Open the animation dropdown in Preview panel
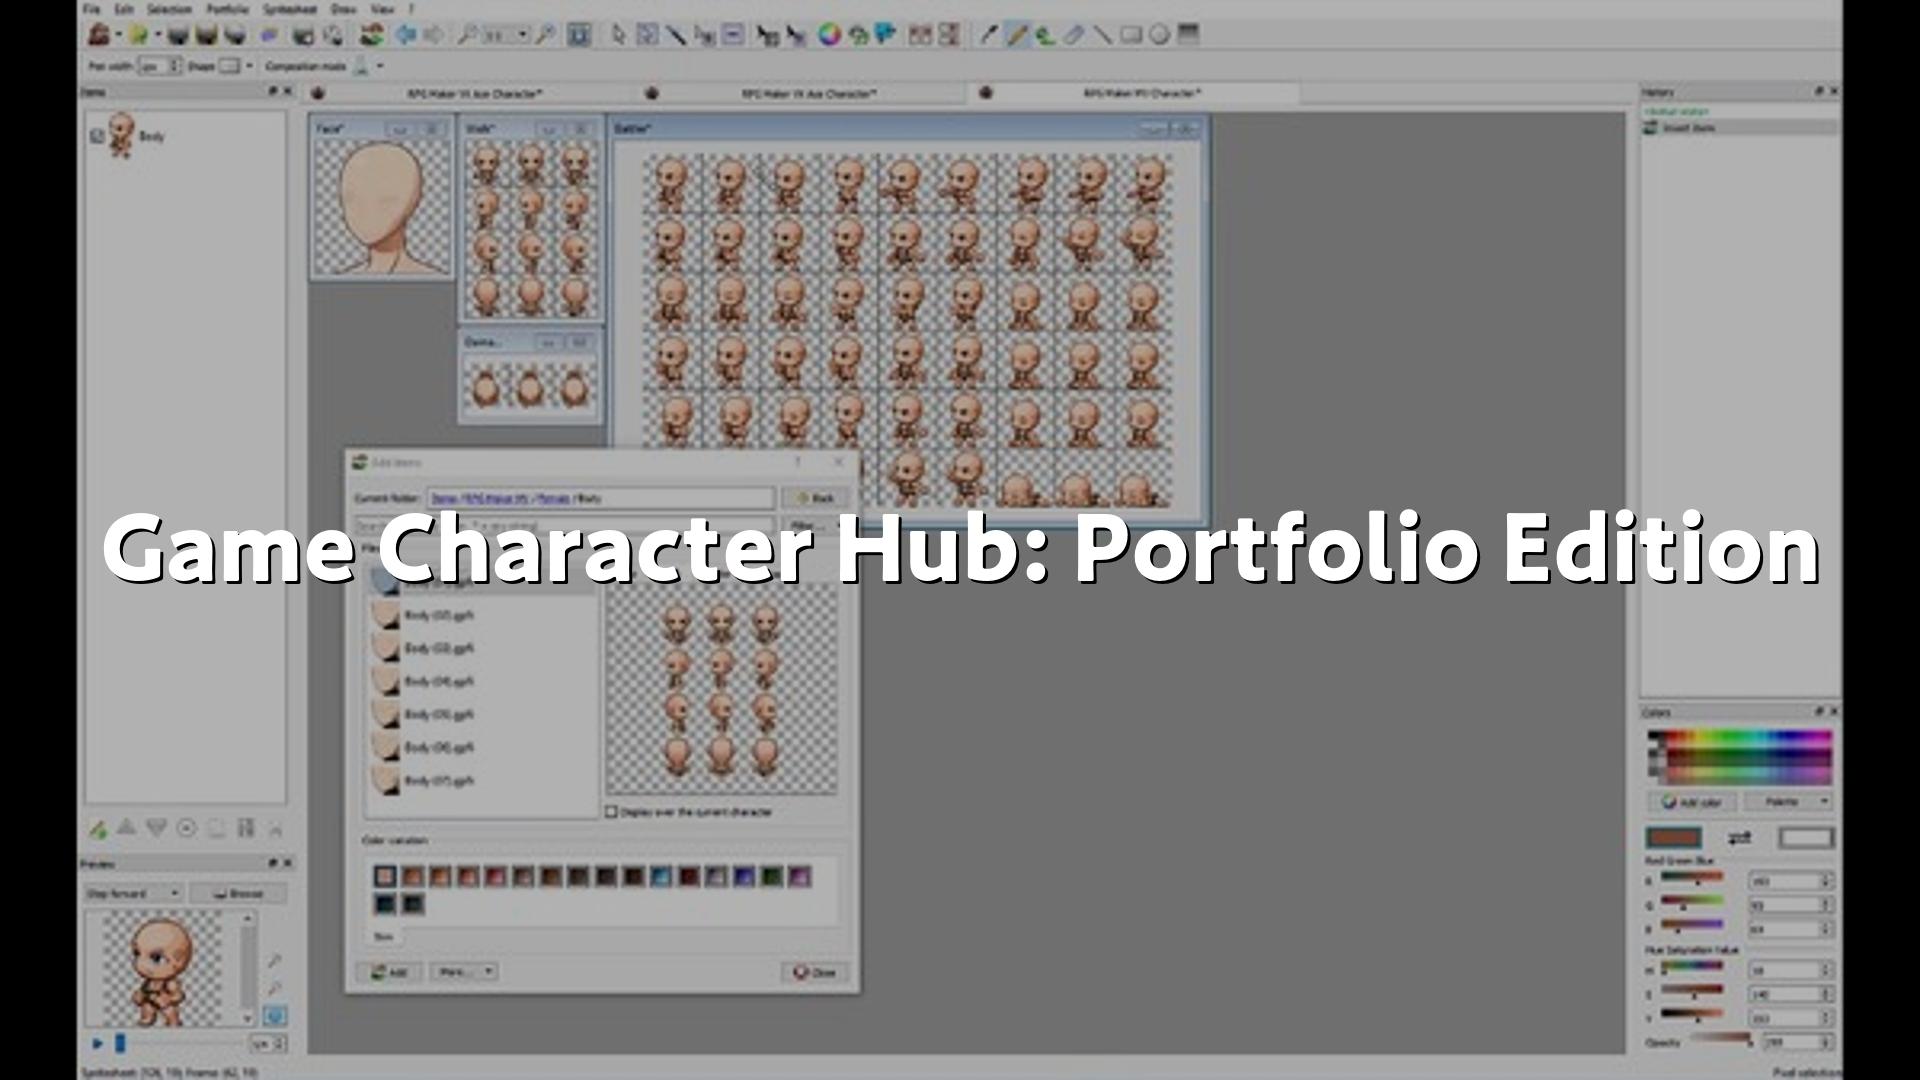 133,893
